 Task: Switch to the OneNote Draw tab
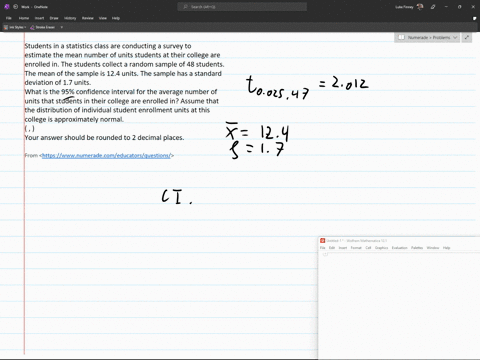[54, 18]
